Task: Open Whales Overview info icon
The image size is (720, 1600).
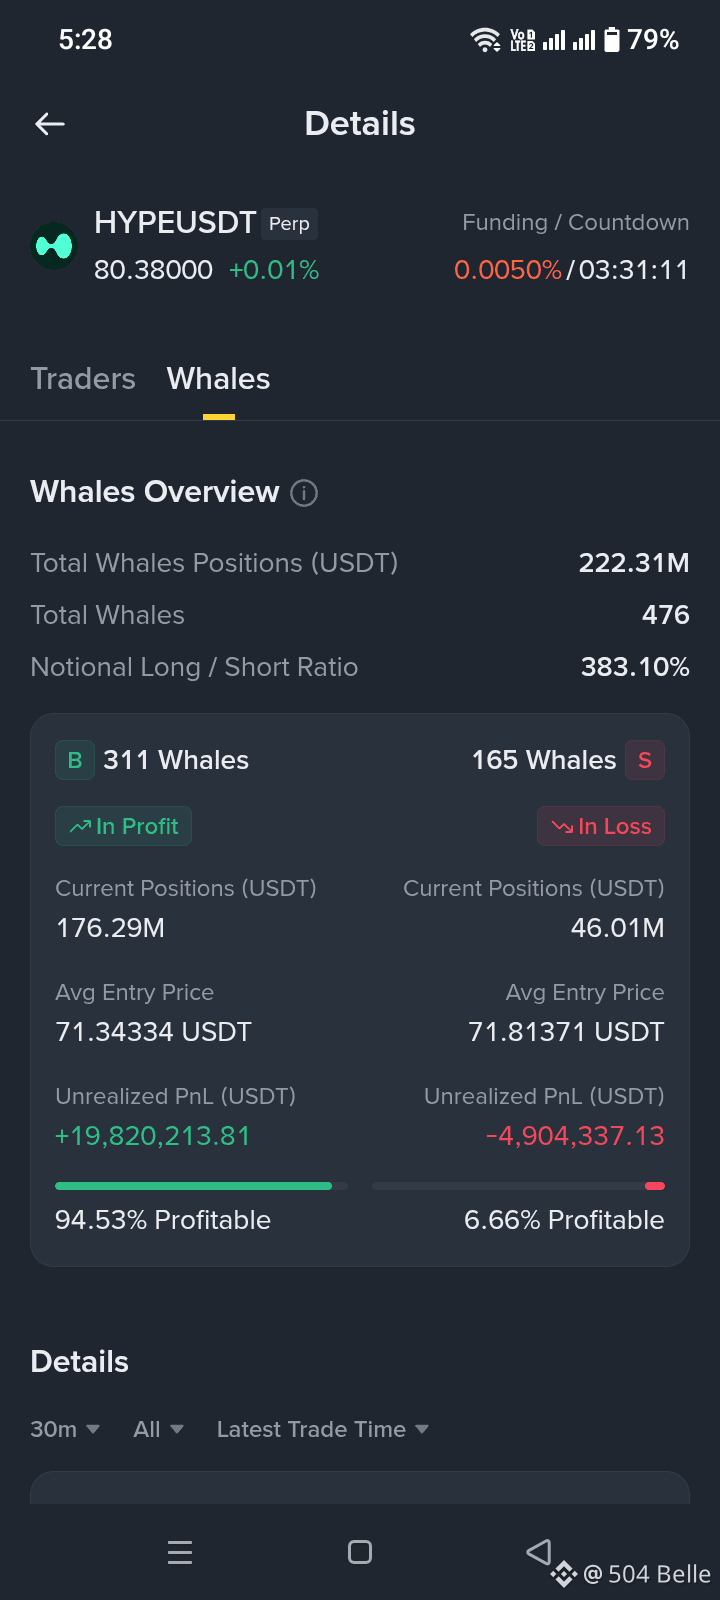Action: [x=304, y=493]
